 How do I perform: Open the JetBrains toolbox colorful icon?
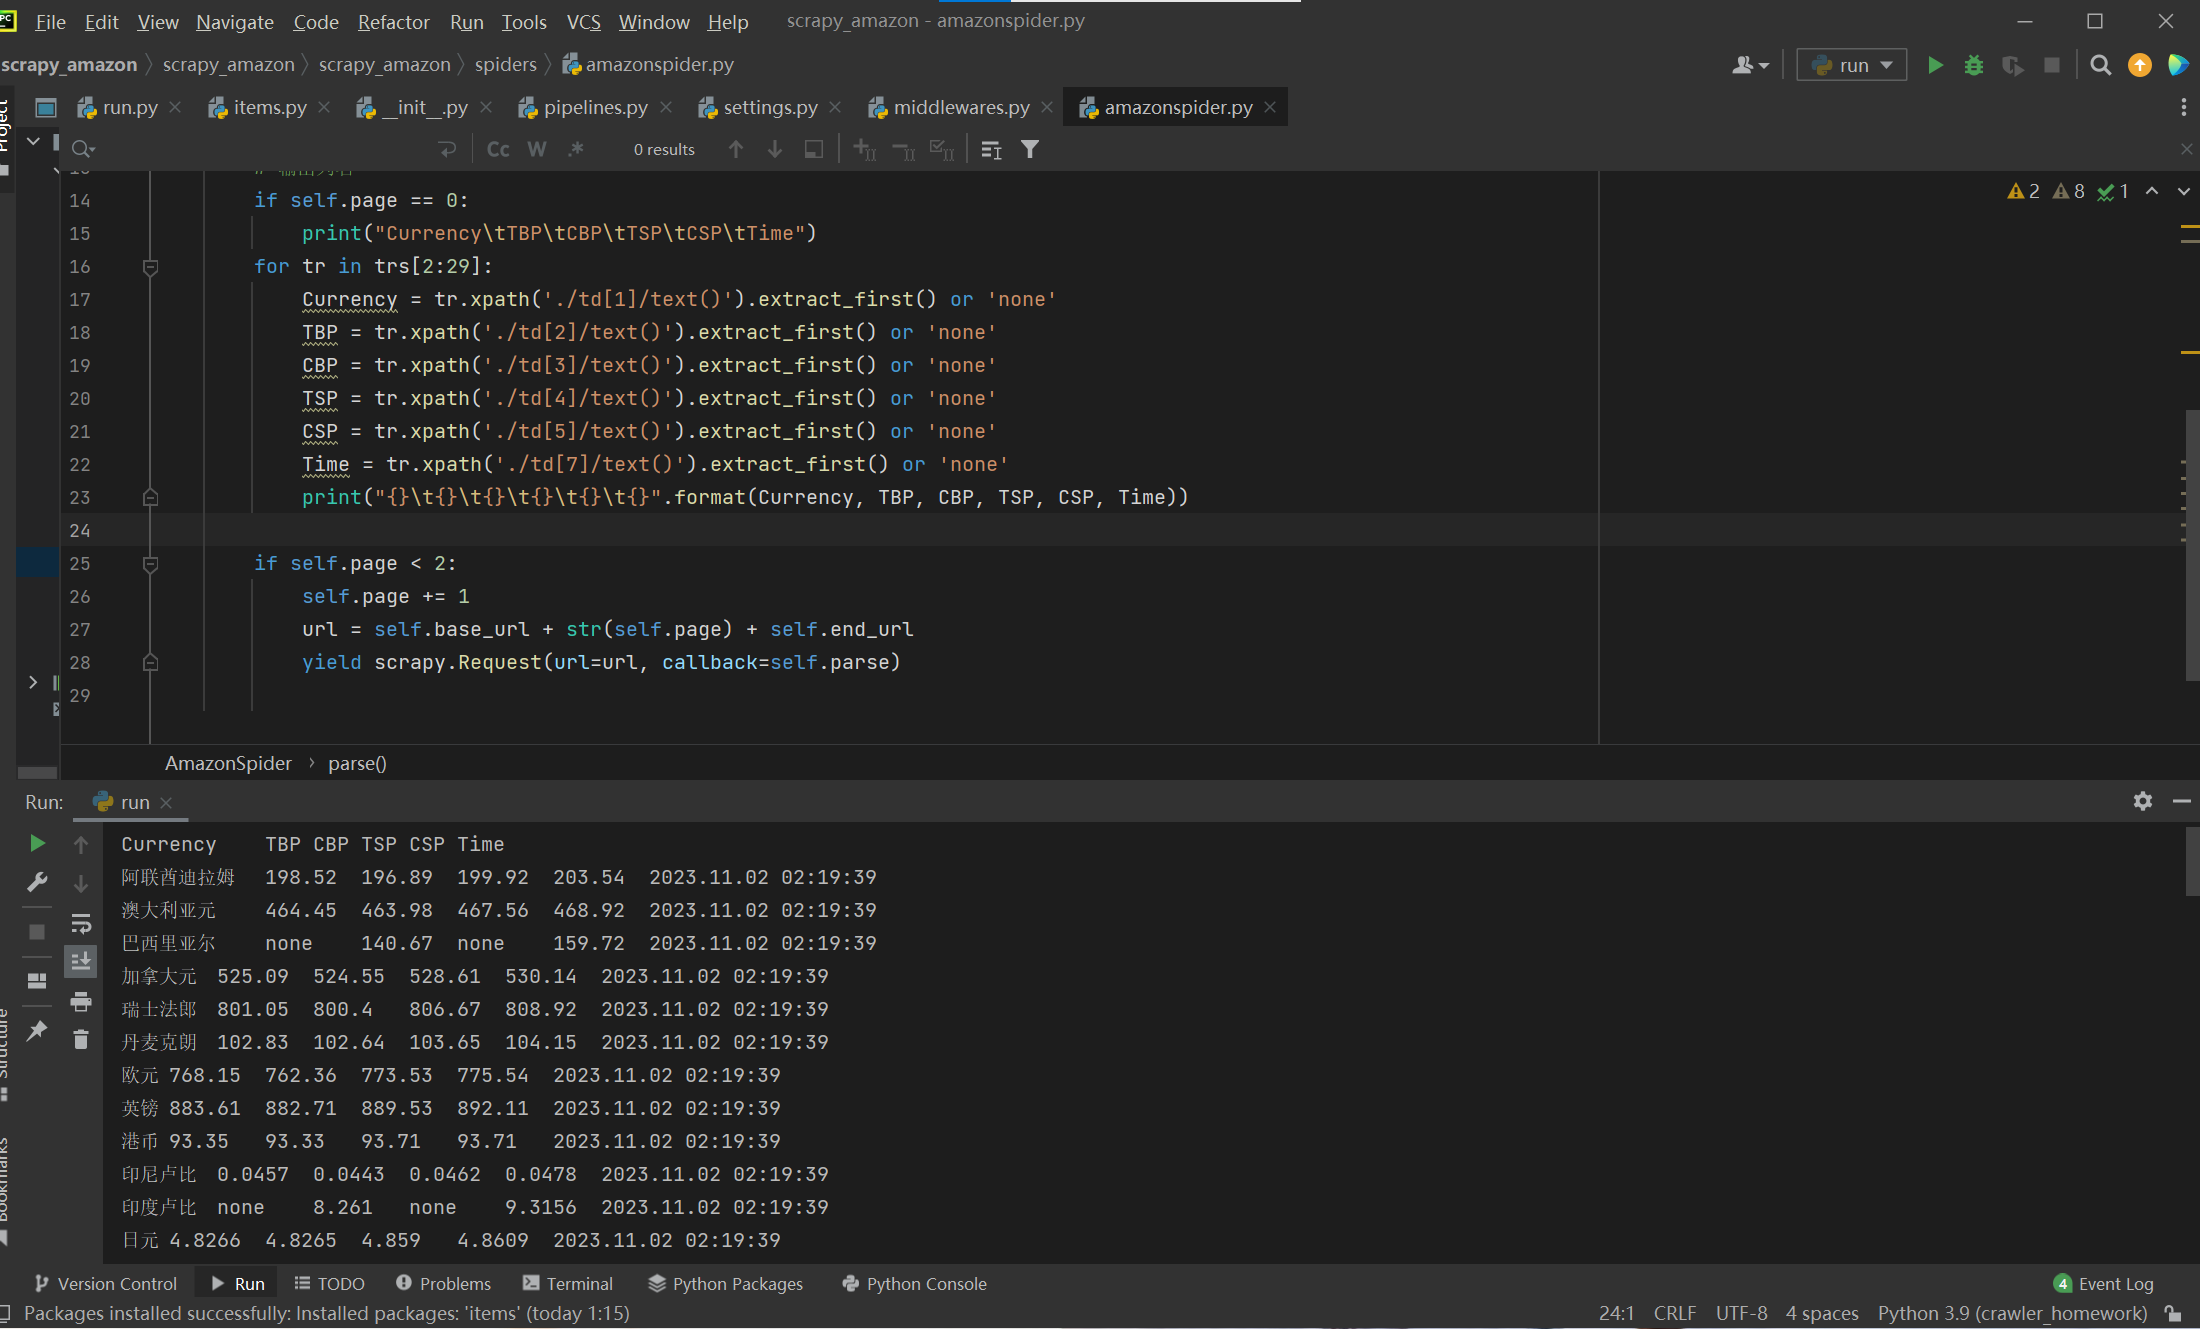pos(2177,66)
